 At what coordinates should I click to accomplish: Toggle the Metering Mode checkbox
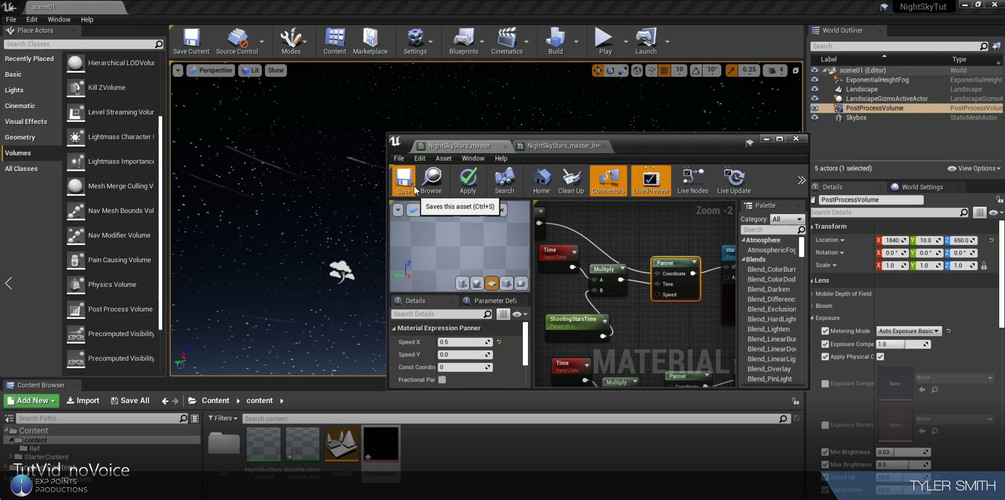click(x=826, y=331)
